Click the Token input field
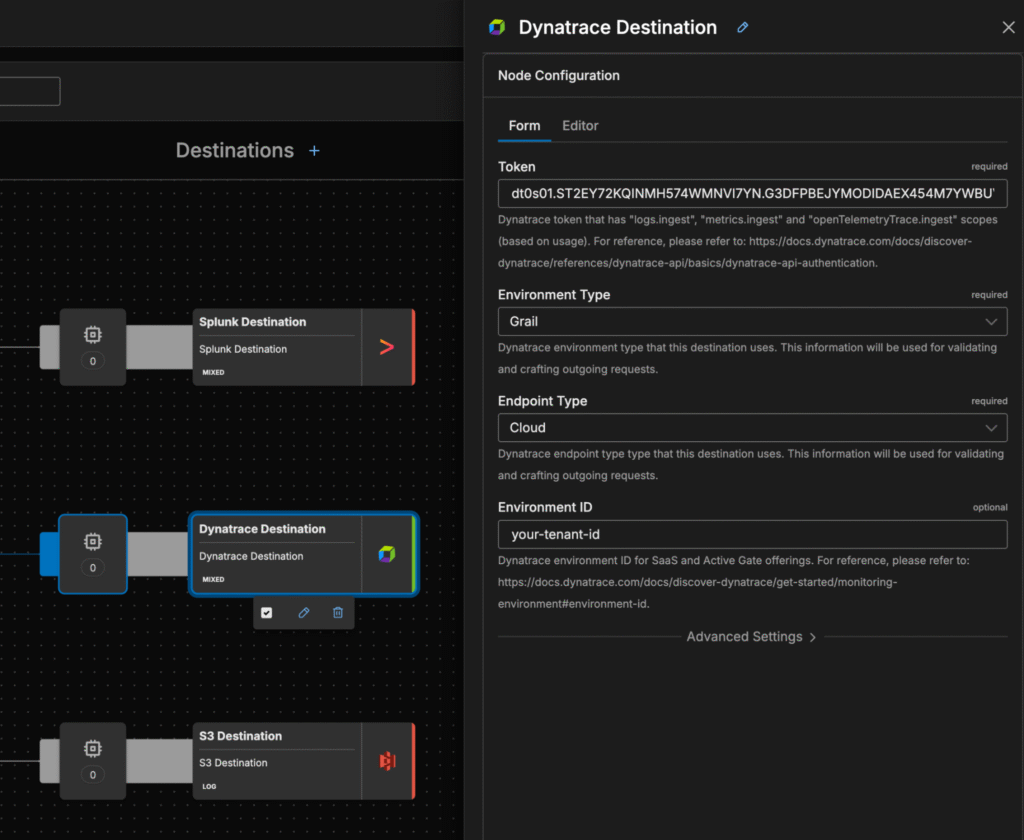 pos(752,193)
